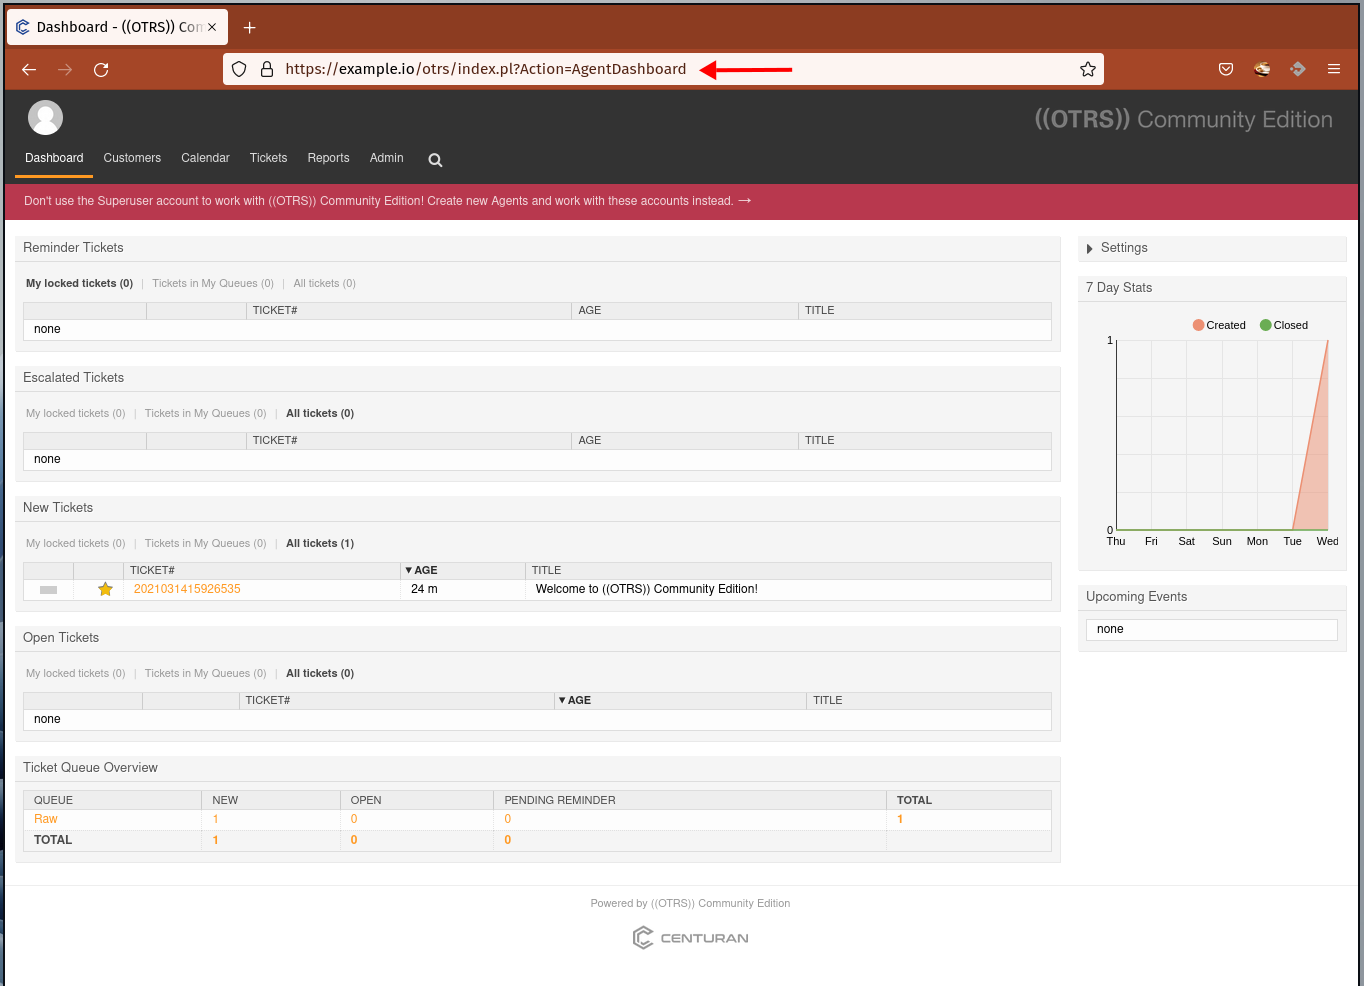This screenshot has width=1364, height=986.
Task: Click the lock site-security icon
Action: click(267, 69)
